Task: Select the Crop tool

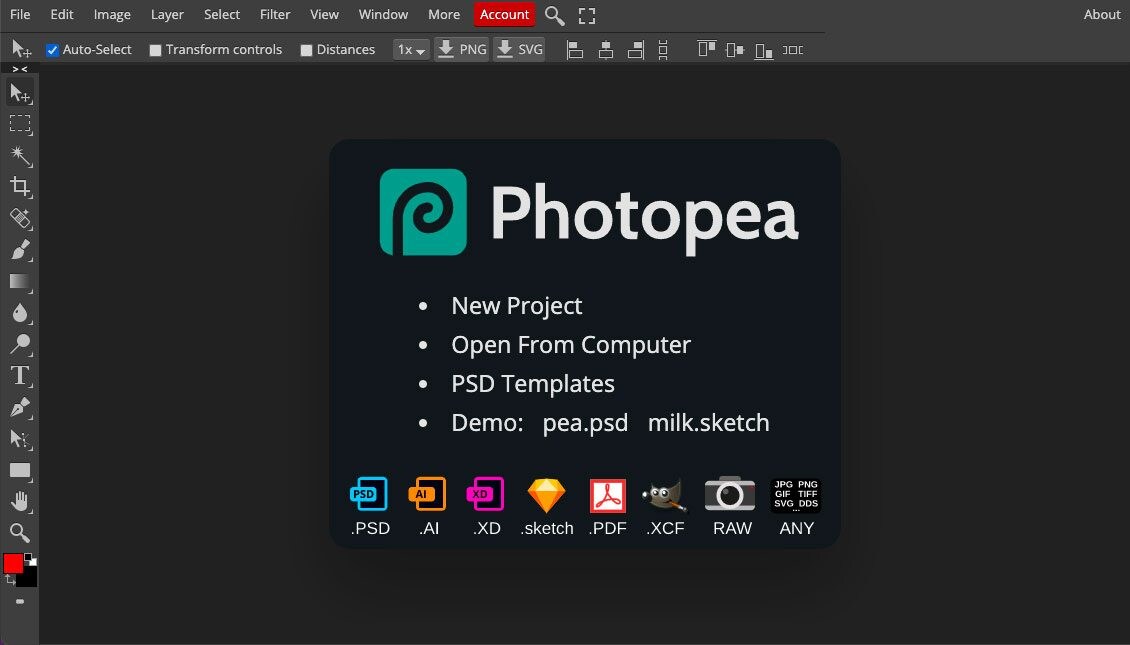Action: [x=19, y=187]
